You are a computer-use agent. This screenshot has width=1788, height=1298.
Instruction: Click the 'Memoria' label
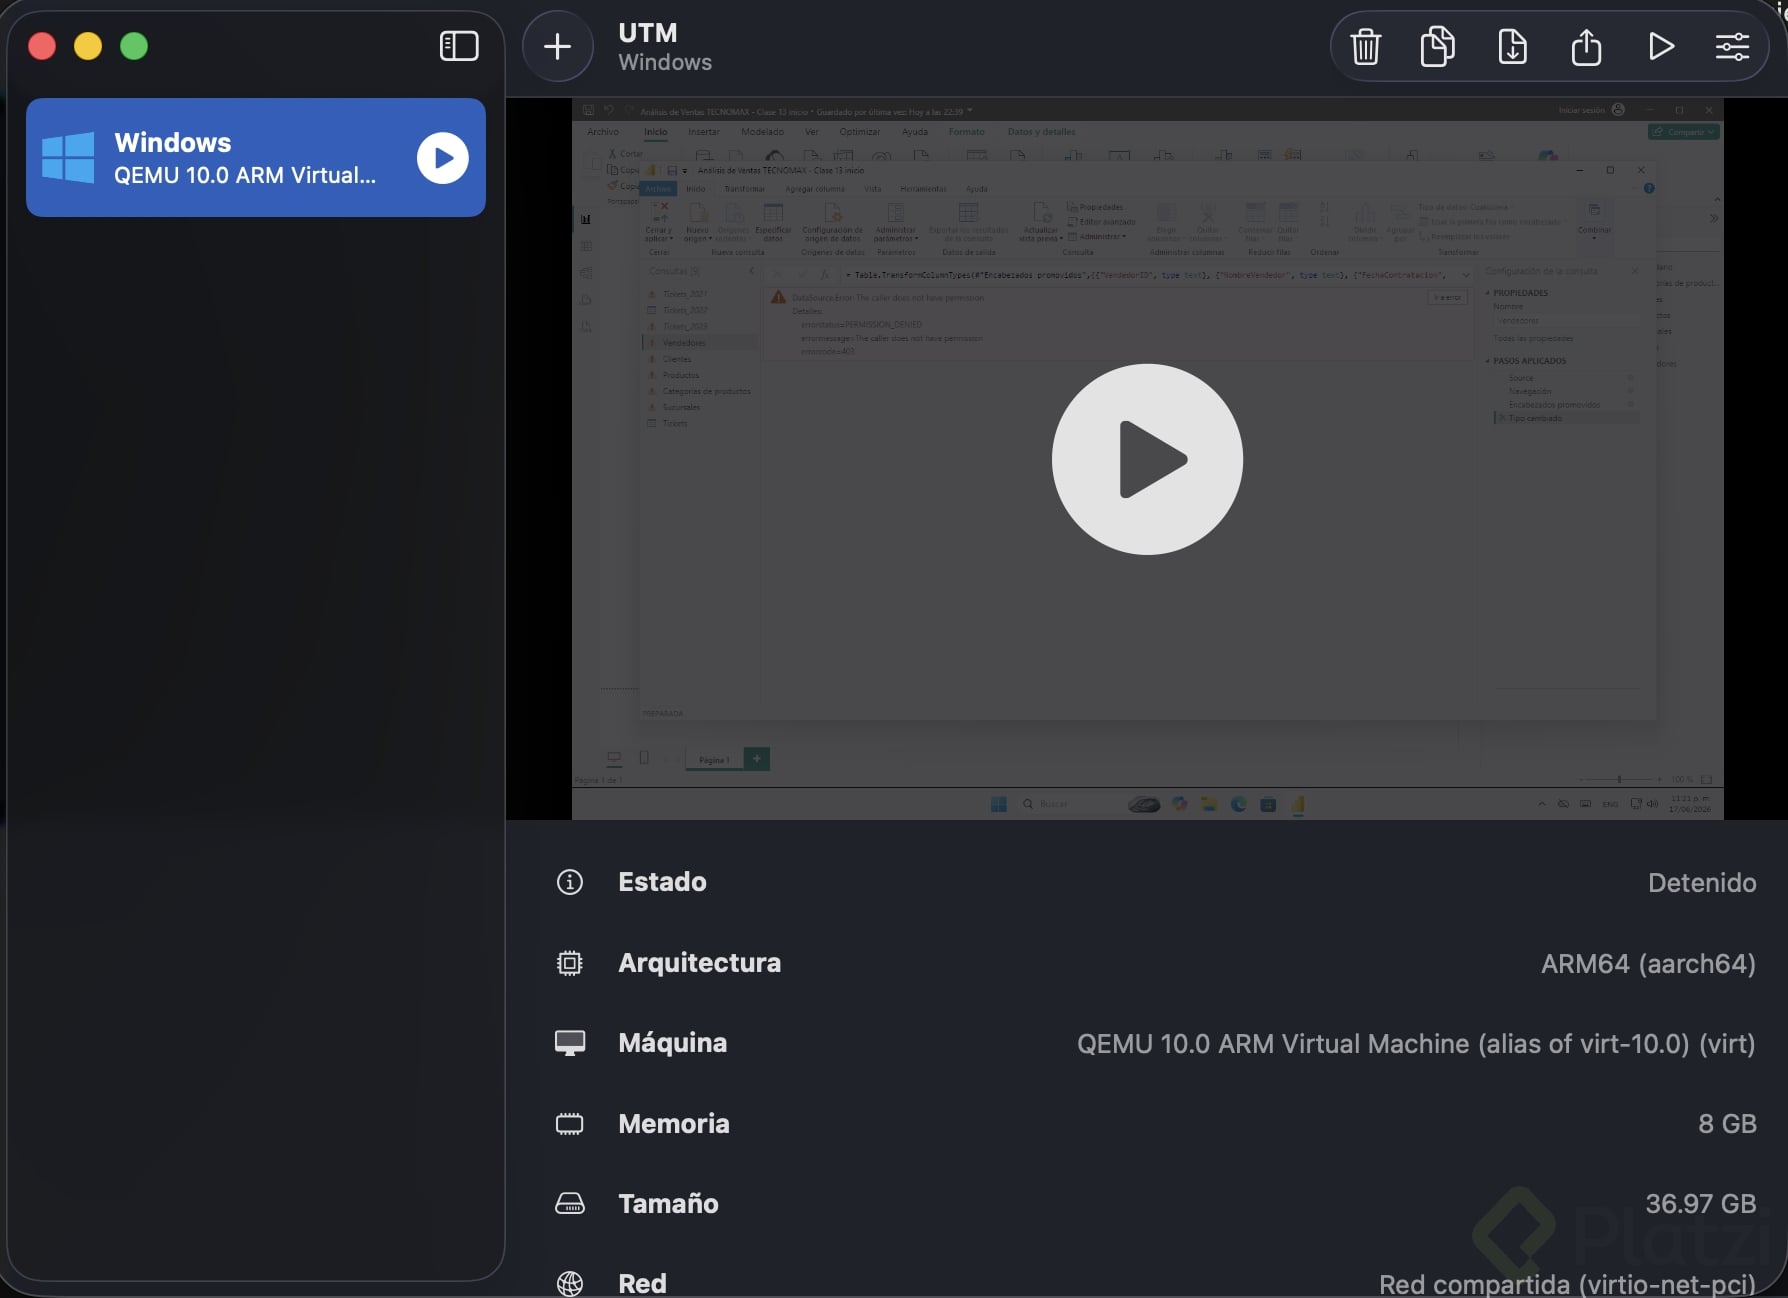tap(674, 1124)
